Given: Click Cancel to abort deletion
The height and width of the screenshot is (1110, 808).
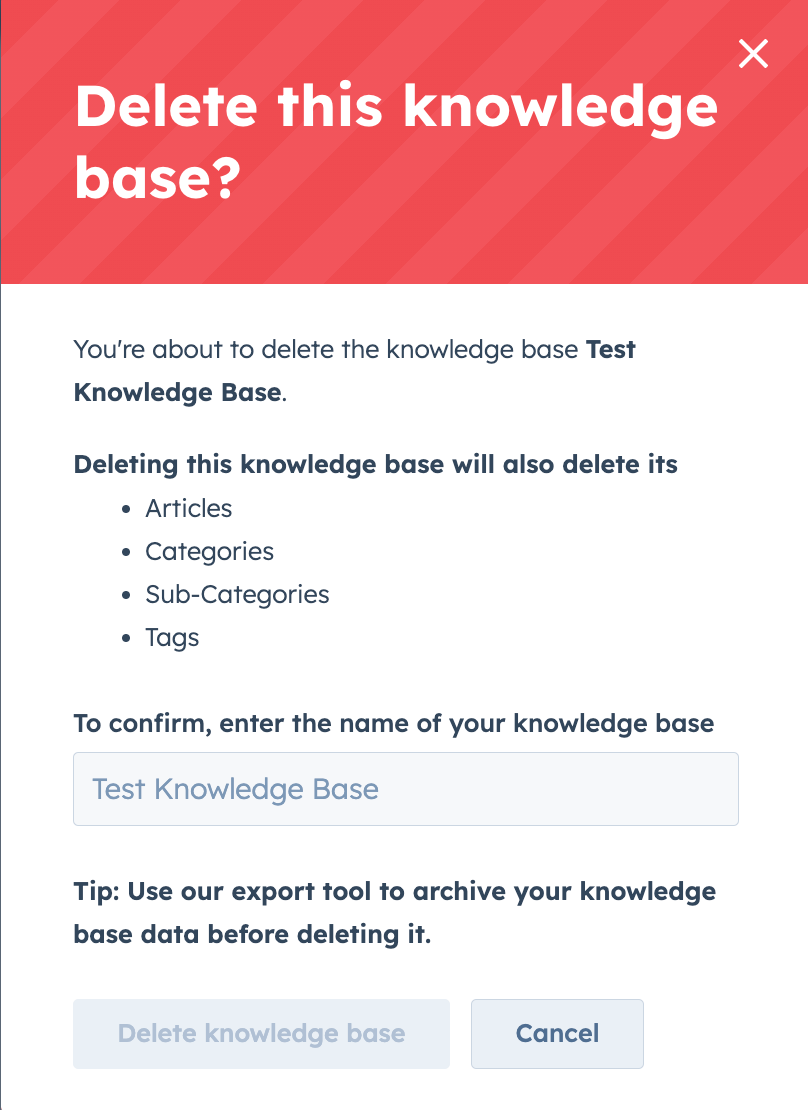Looking at the screenshot, I should click(x=557, y=1033).
